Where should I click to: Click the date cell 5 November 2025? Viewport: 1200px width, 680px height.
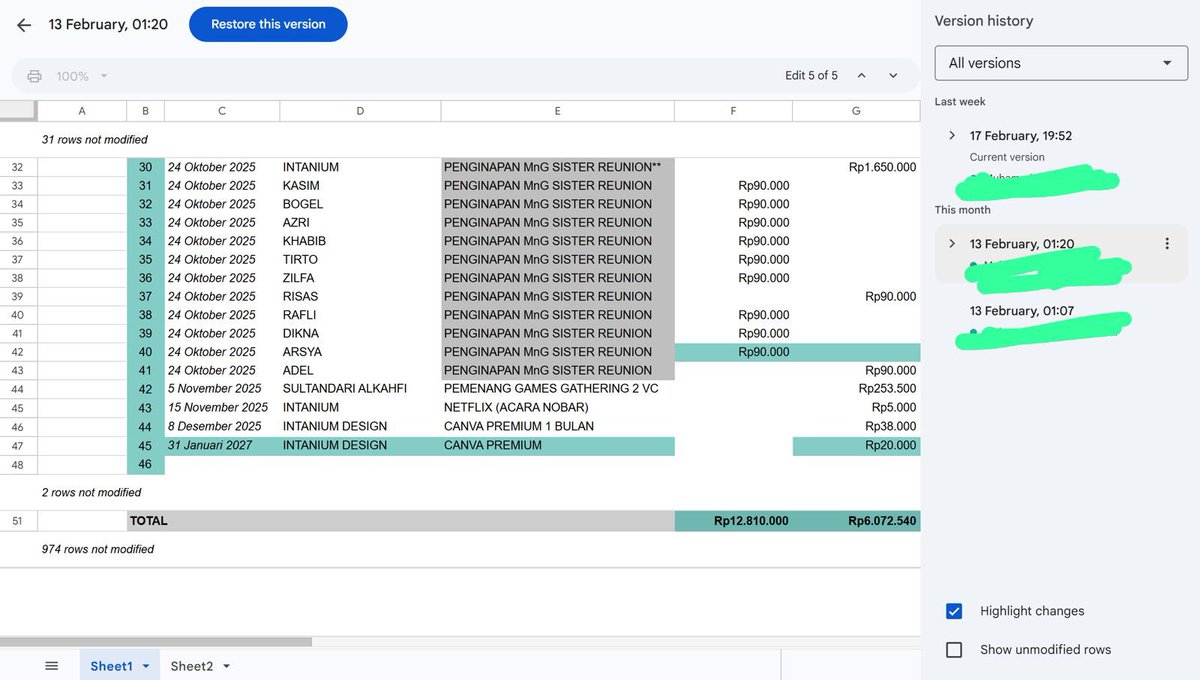[x=222, y=389]
